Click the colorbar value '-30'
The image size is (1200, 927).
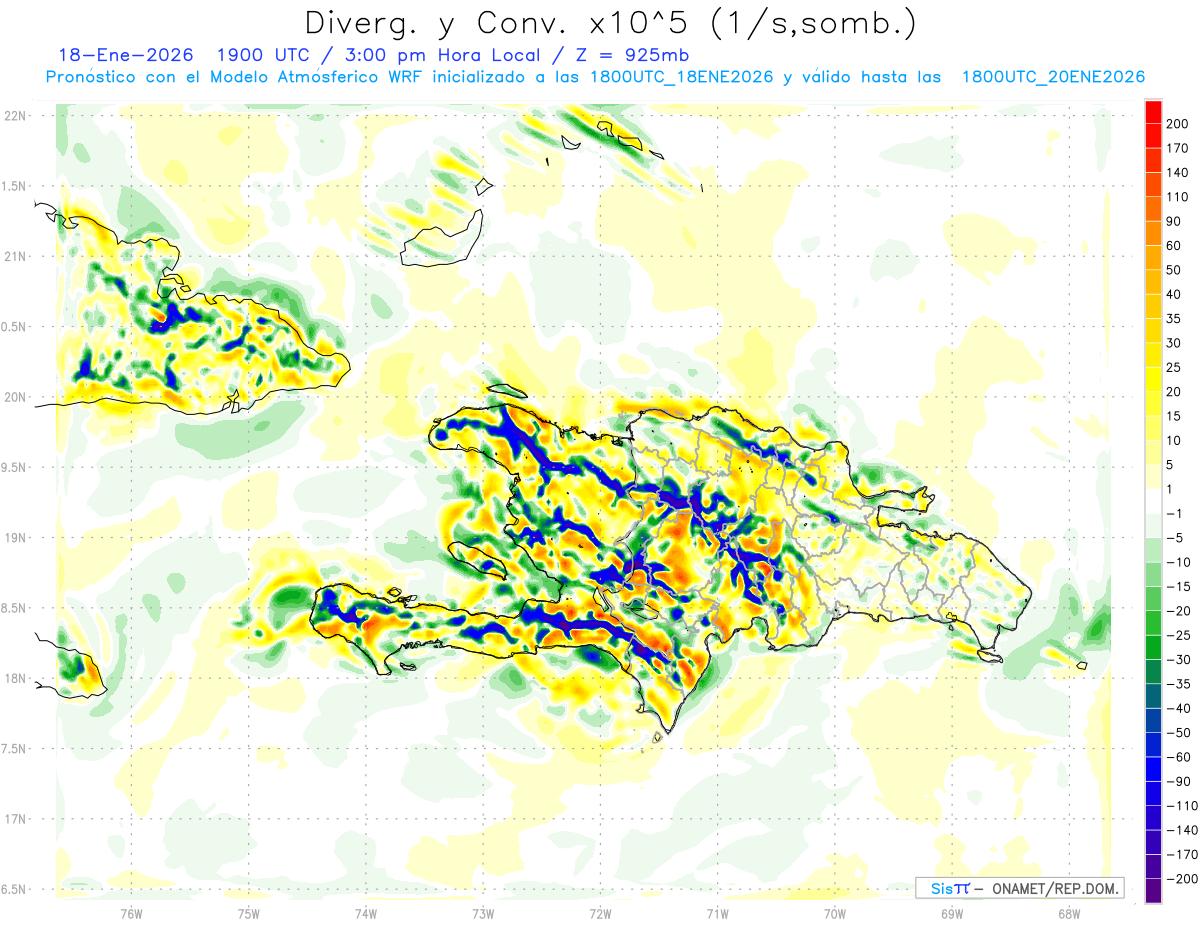coord(1178,659)
